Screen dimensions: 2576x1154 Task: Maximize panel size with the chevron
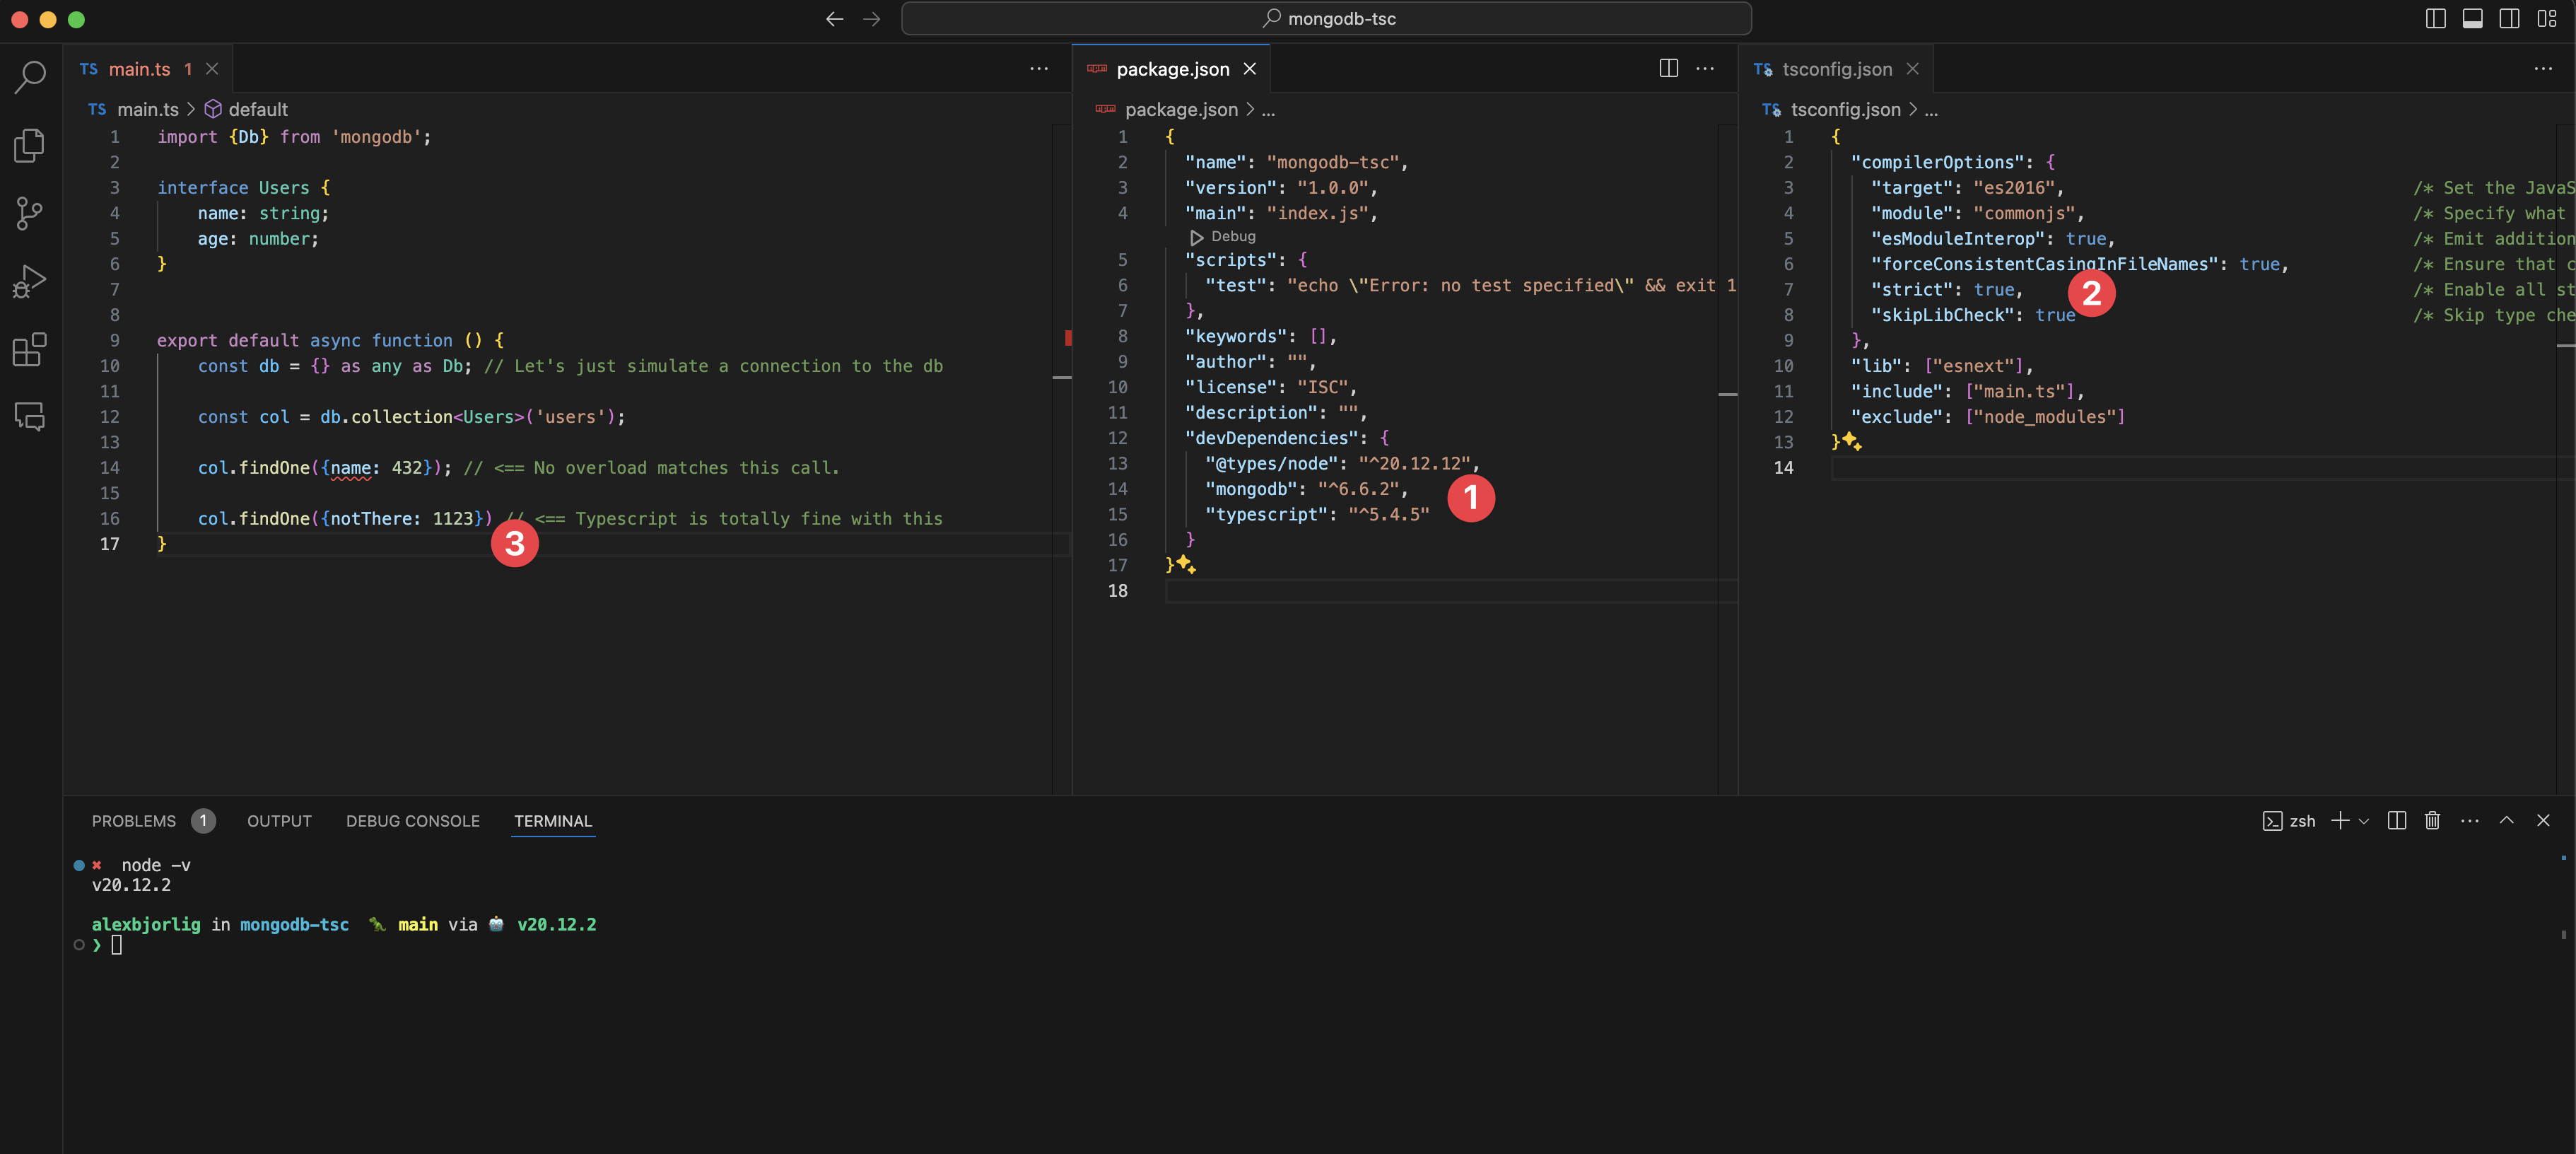point(2506,821)
